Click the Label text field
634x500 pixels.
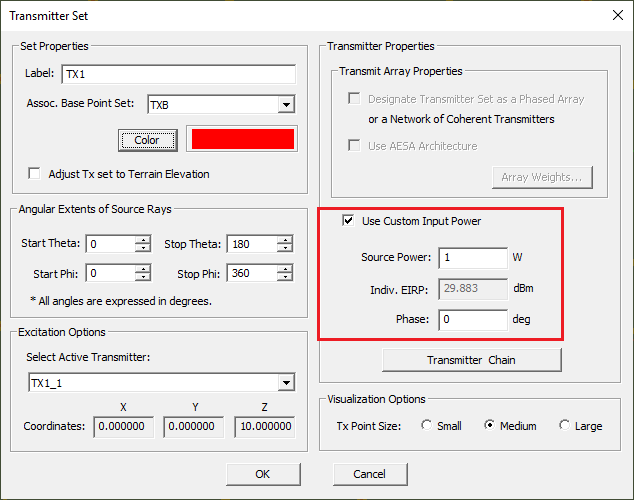click(178, 74)
